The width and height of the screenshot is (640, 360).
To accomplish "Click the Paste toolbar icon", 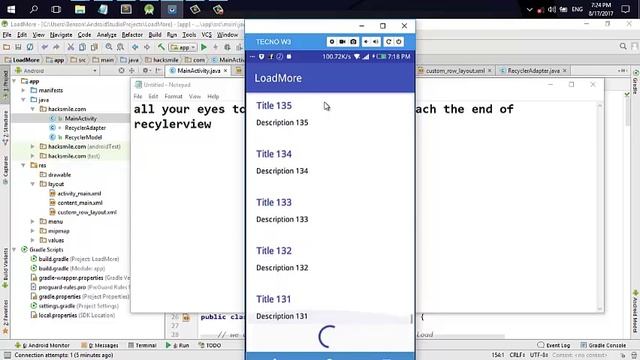I will [x=94, y=47].
